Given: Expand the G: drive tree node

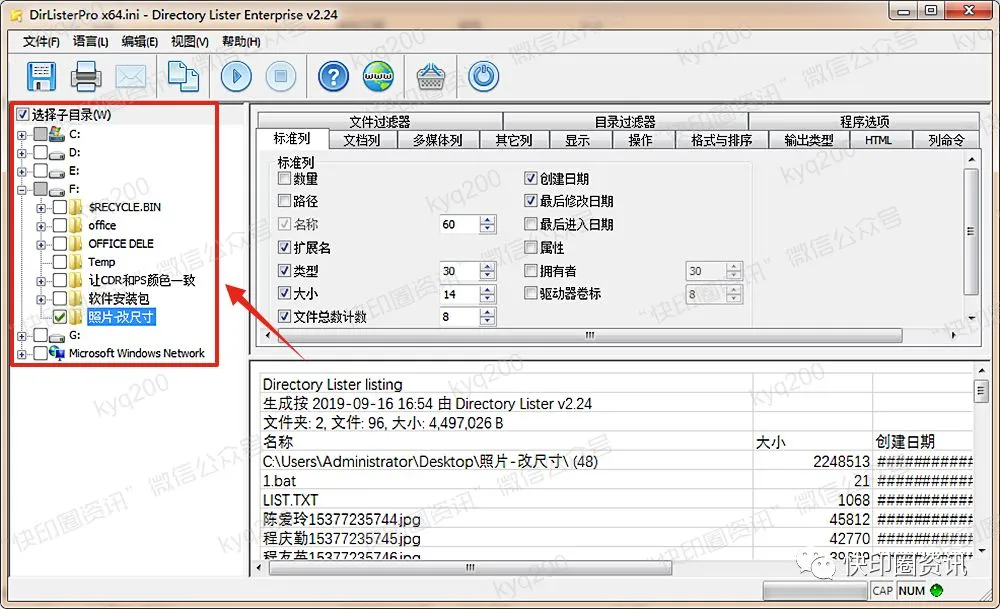Looking at the screenshot, I should (22, 336).
